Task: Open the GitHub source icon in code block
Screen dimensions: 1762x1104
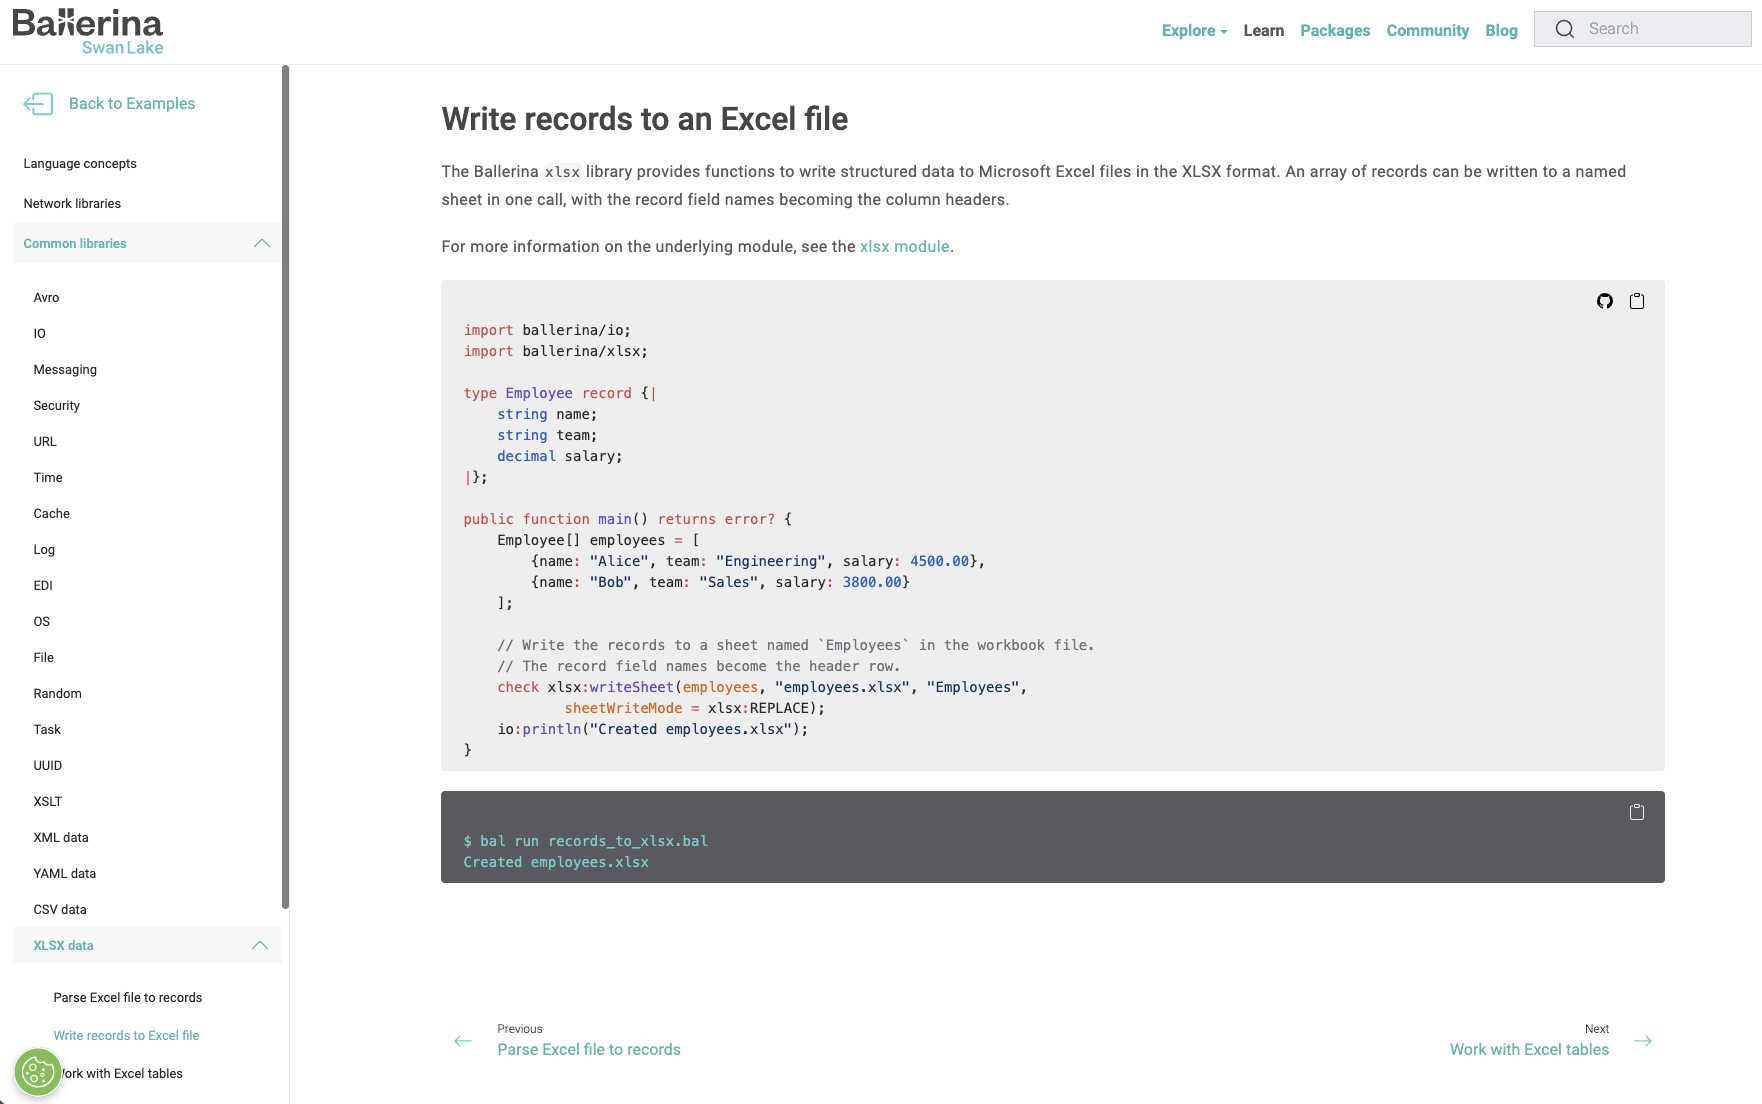Action: pos(1605,301)
